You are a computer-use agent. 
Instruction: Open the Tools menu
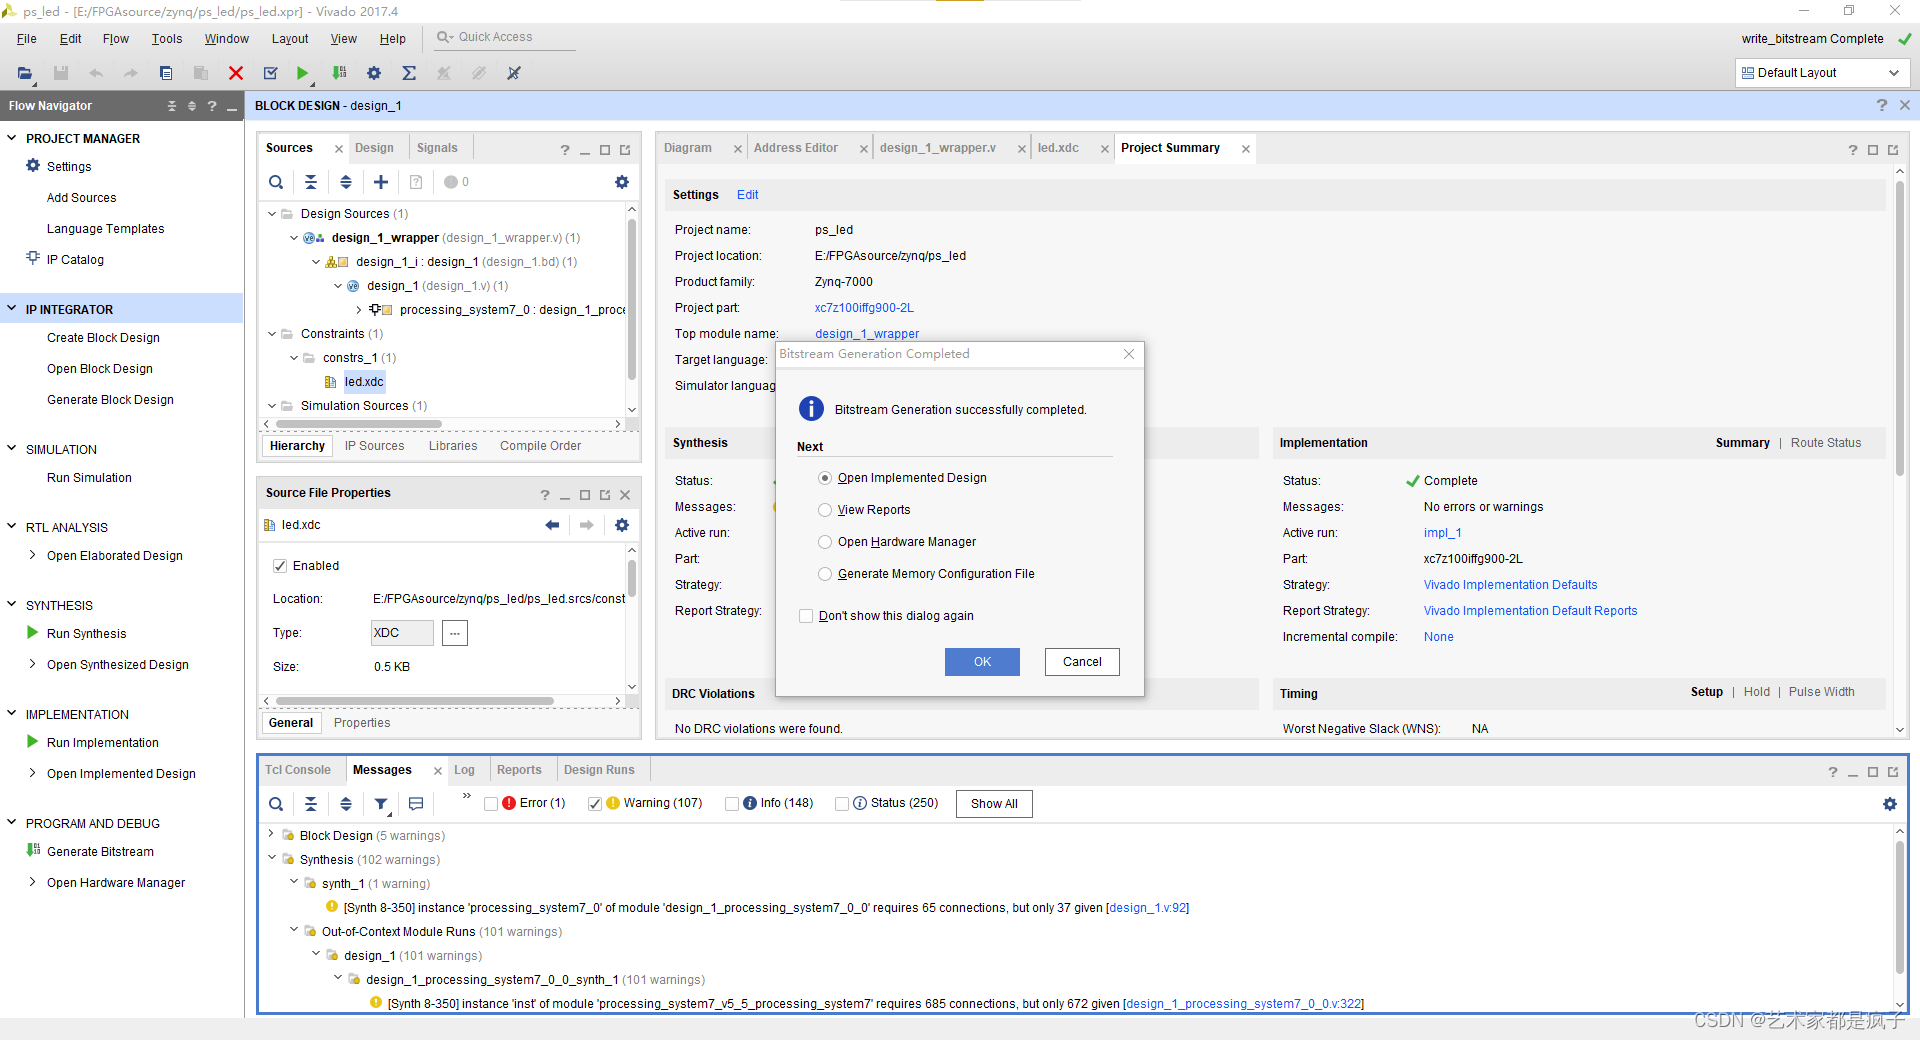point(167,39)
